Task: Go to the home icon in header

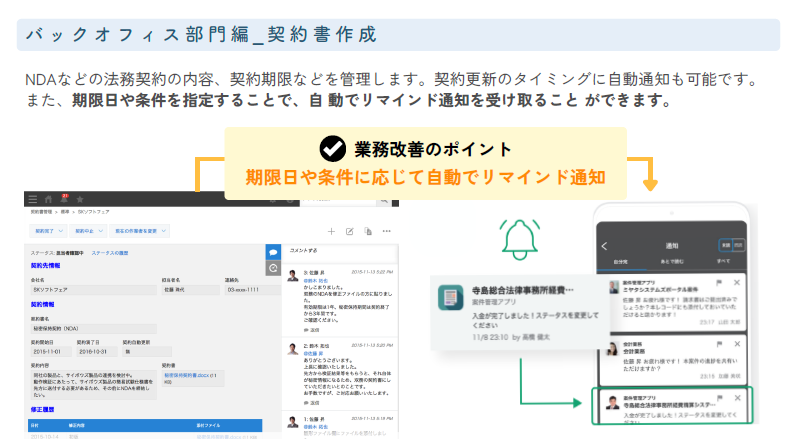Action: pos(48,199)
